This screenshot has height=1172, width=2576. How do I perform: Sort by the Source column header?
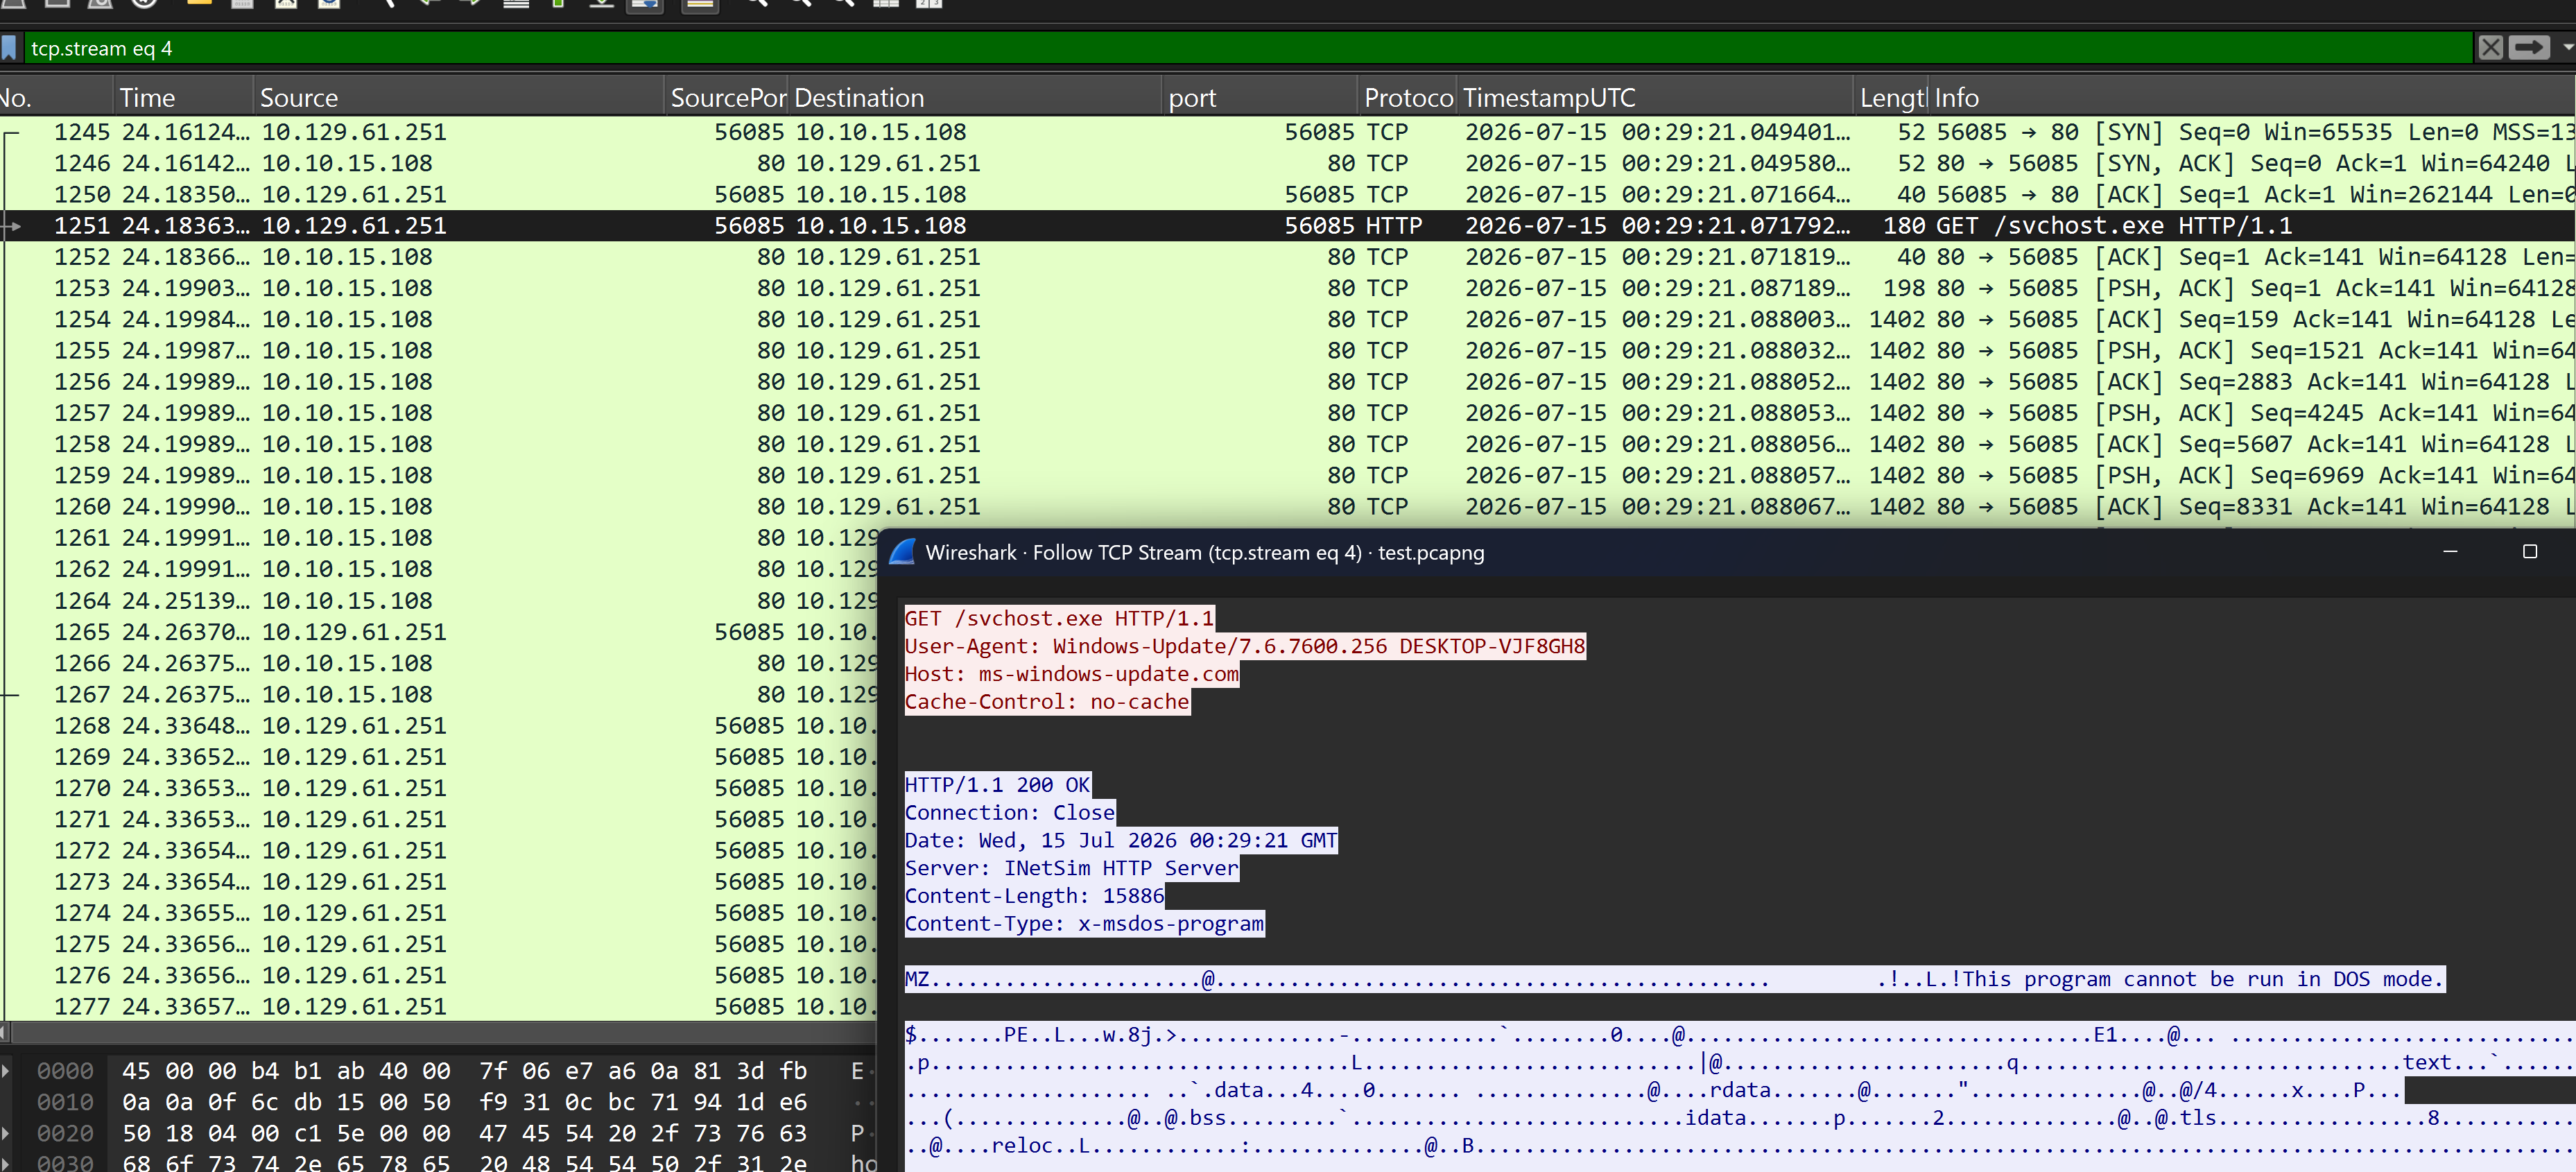(459, 97)
